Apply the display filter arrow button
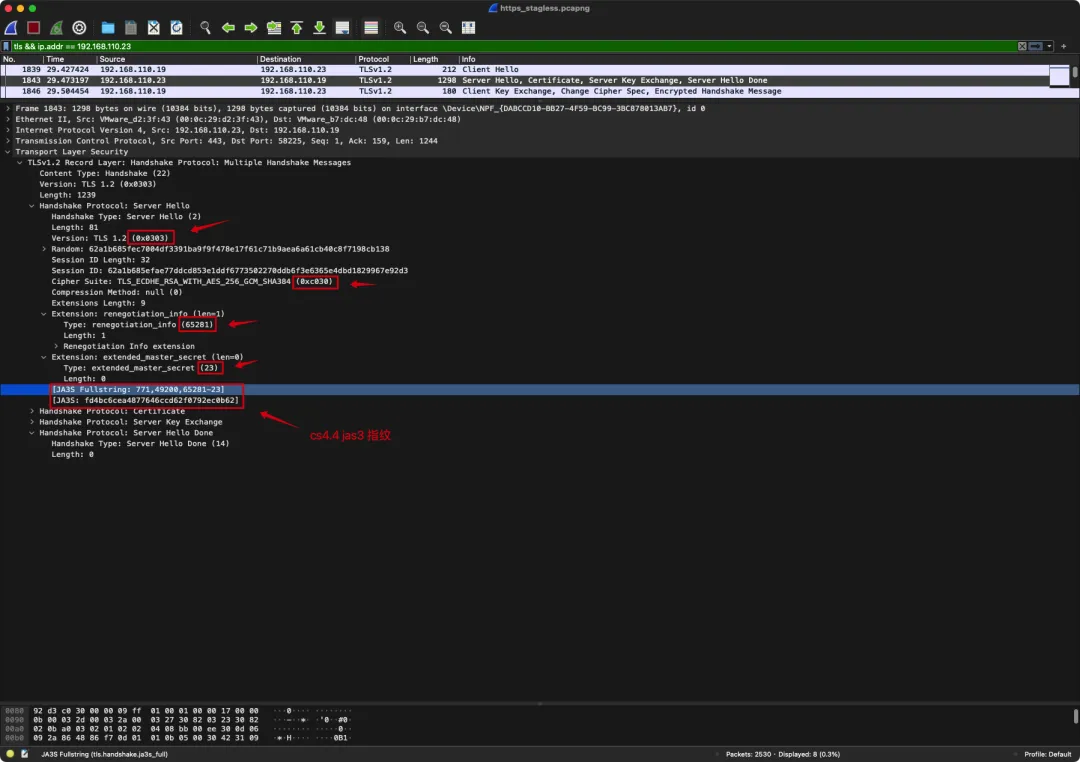The image size is (1080, 762). tap(1035, 46)
